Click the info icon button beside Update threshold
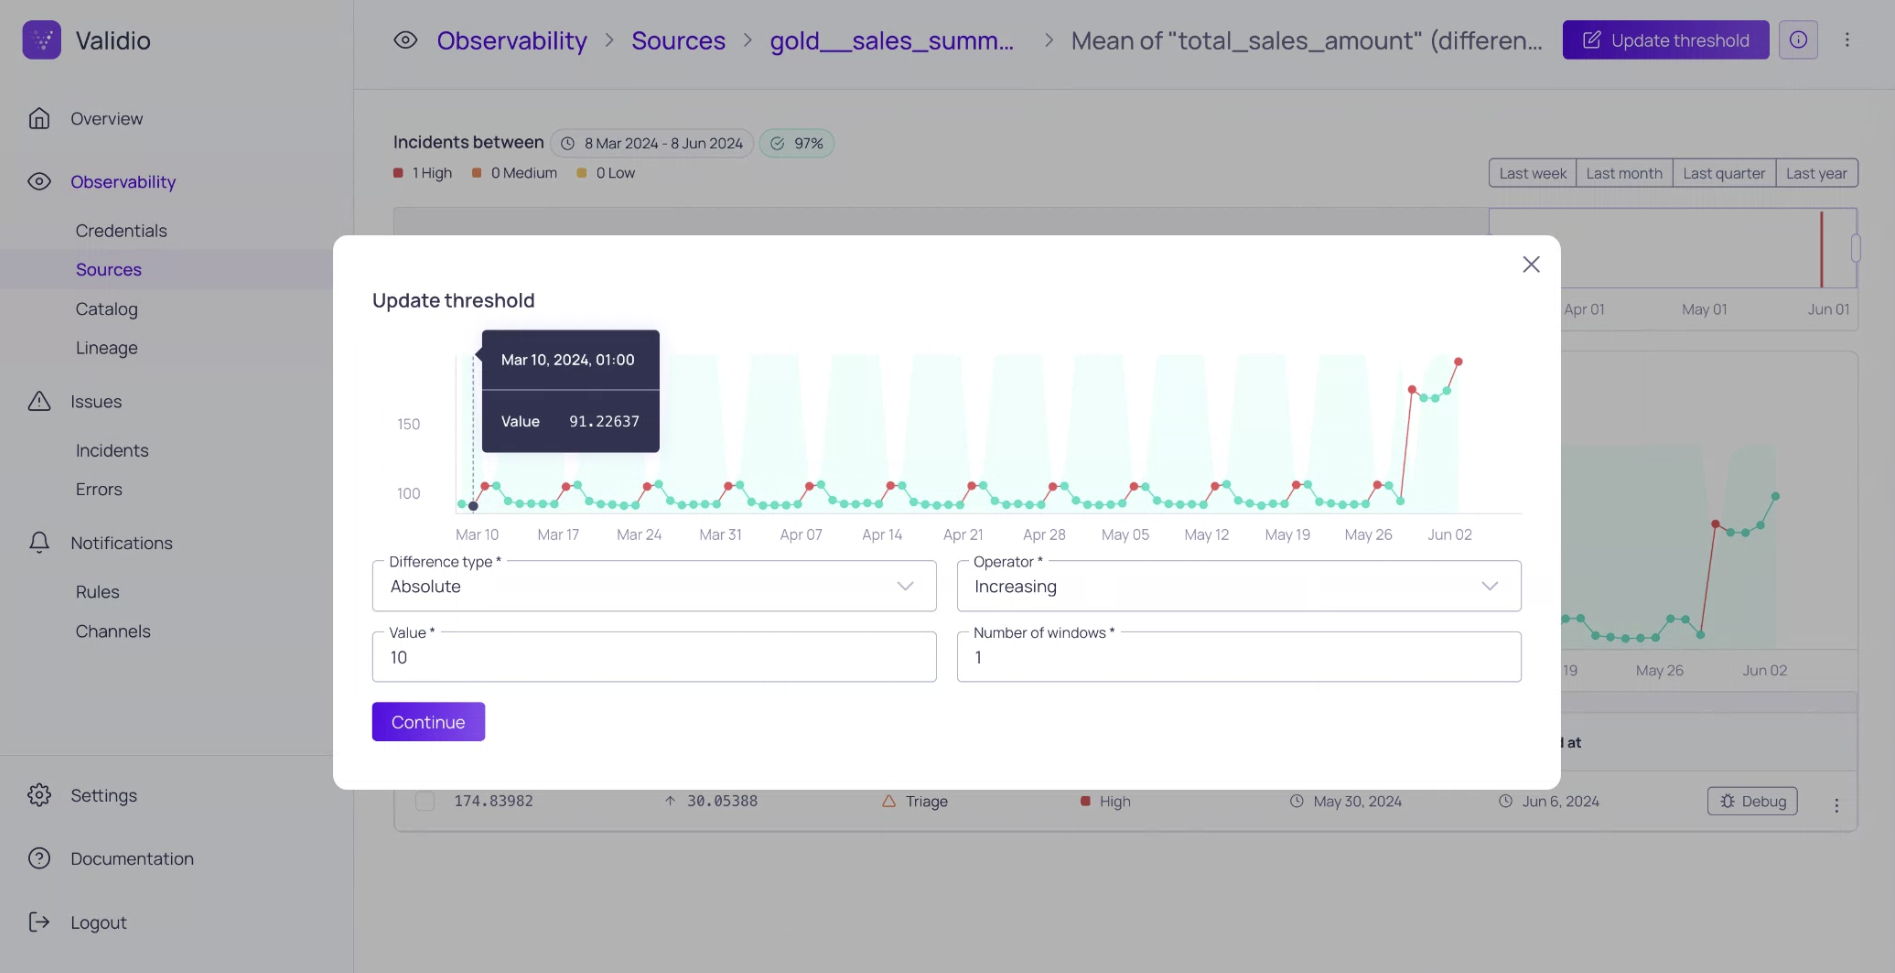This screenshot has width=1895, height=973. pyautogui.click(x=1798, y=40)
